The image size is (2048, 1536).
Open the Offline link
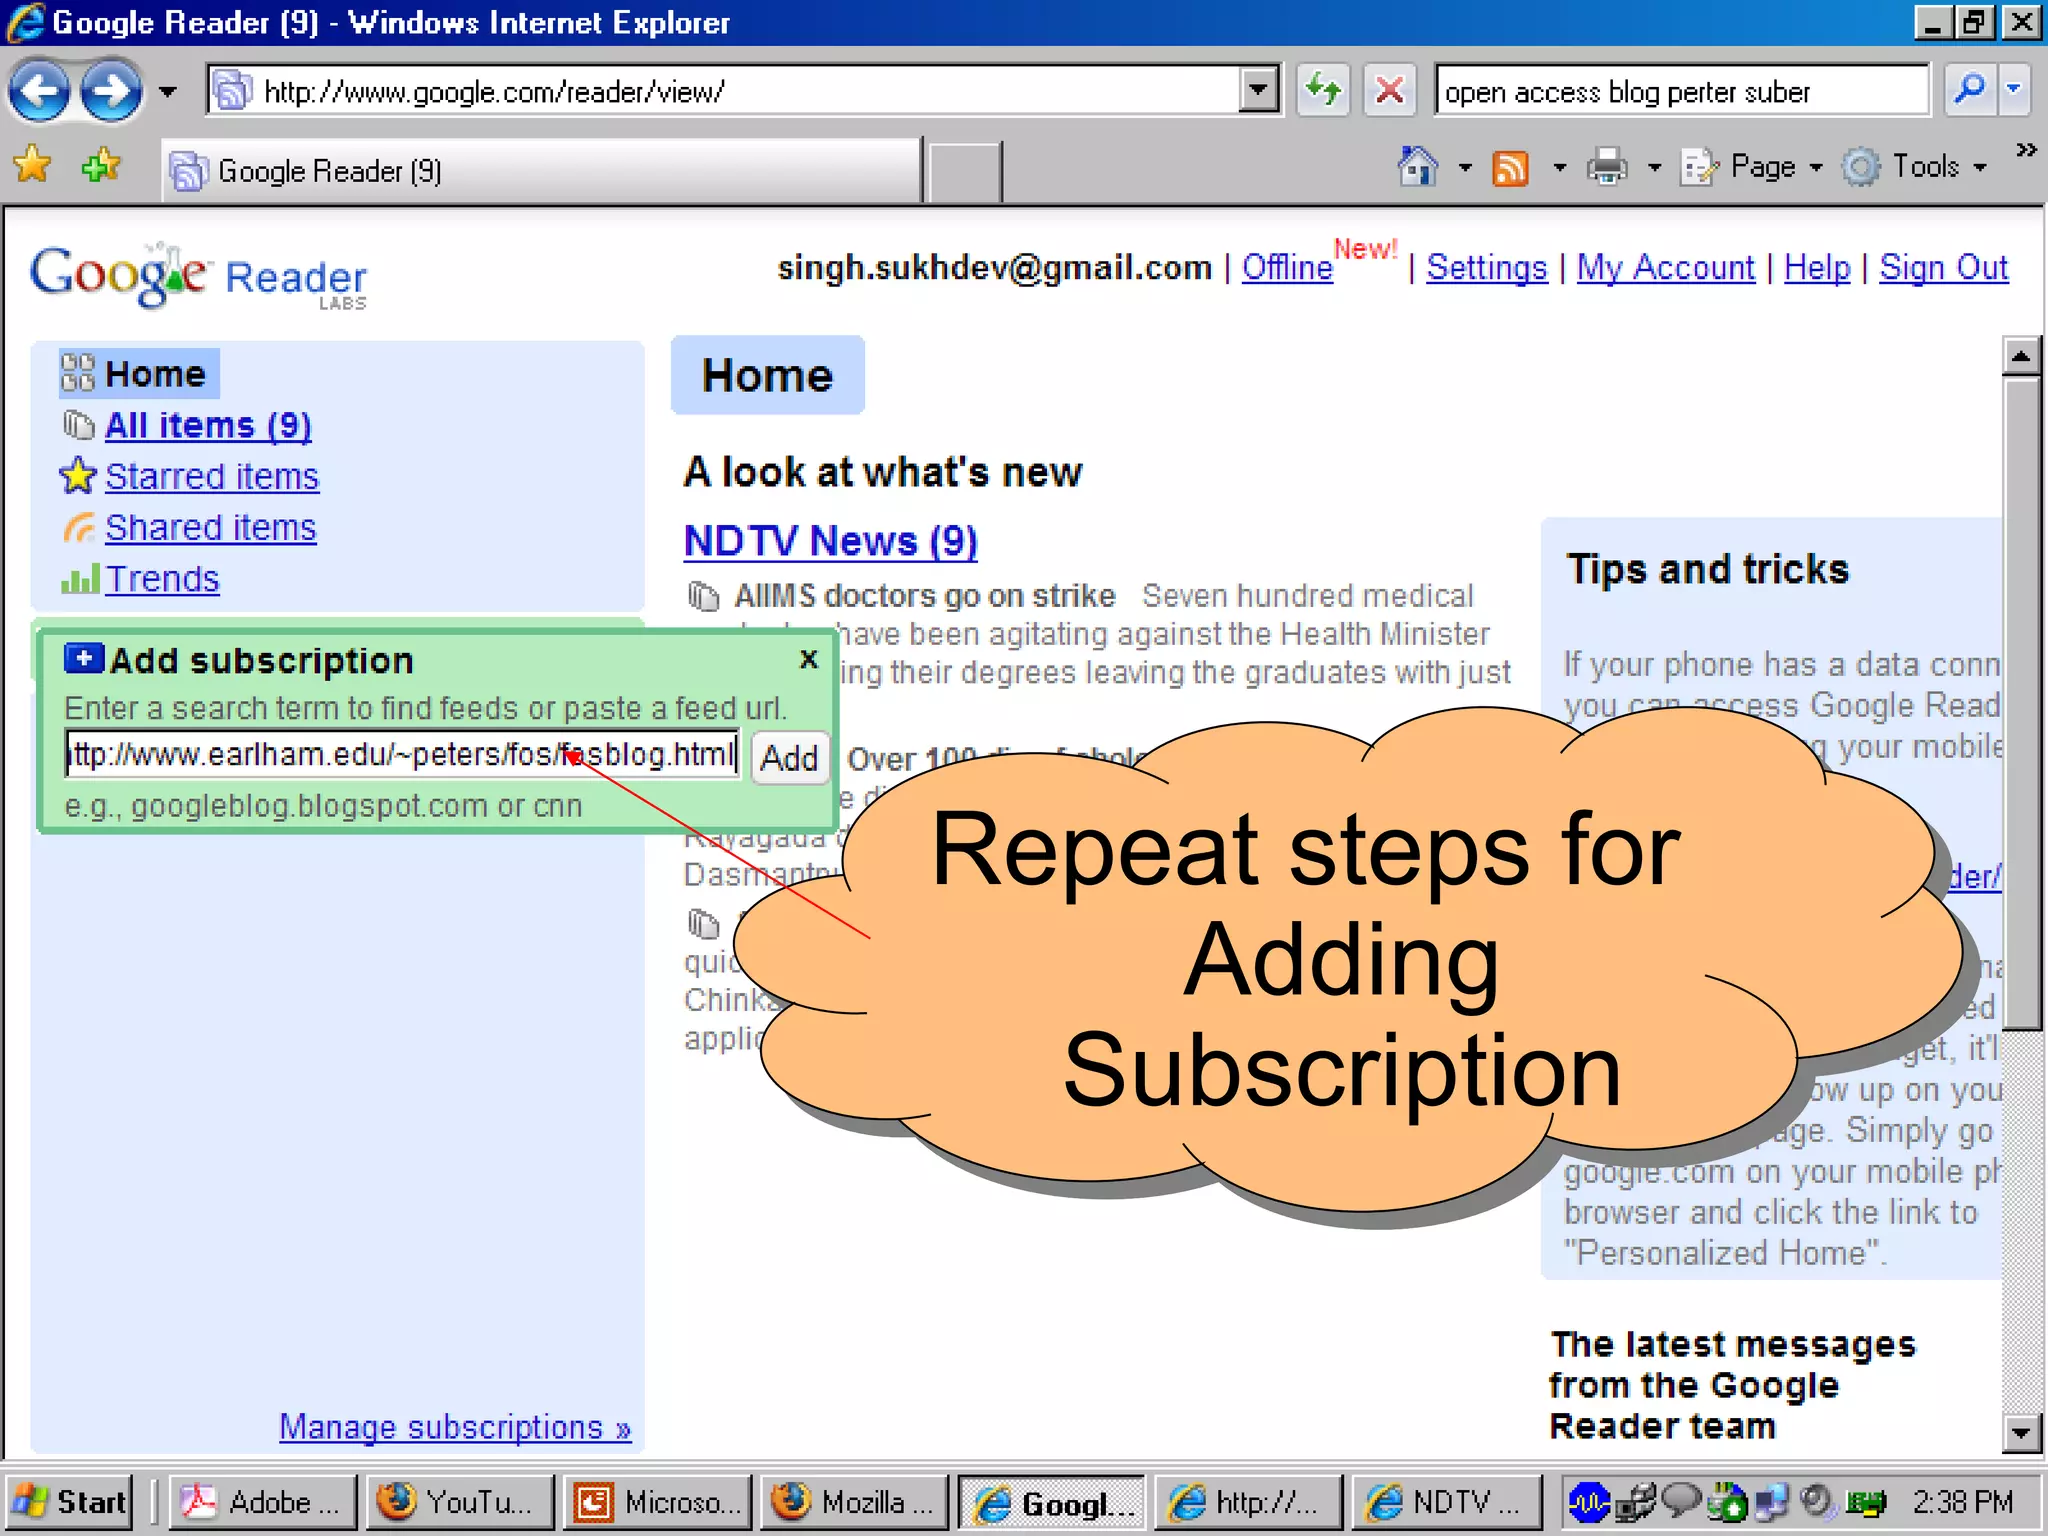(x=1287, y=268)
